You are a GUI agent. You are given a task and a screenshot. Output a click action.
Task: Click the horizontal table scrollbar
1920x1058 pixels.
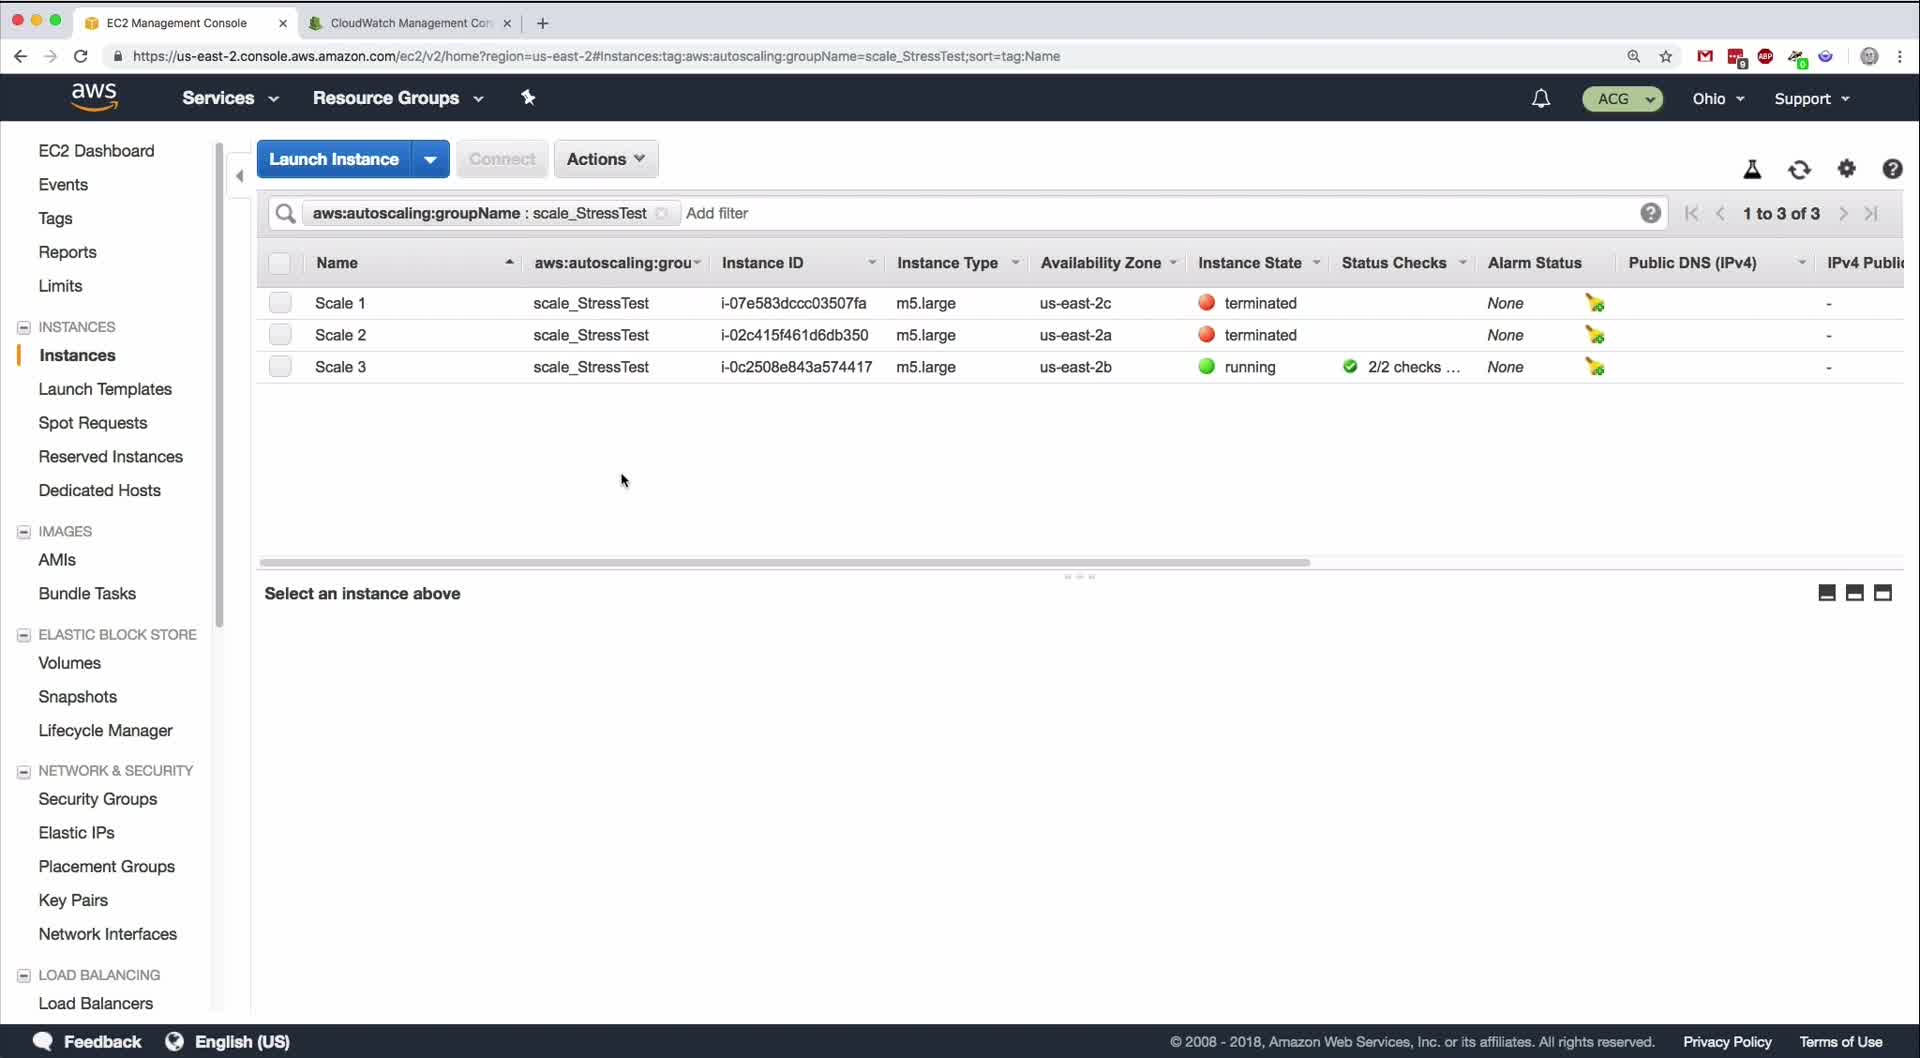click(784, 562)
